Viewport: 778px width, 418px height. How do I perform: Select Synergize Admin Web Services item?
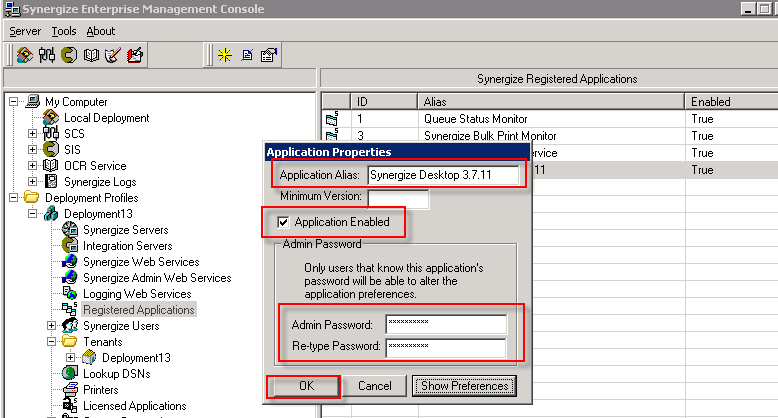pos(157,278)
